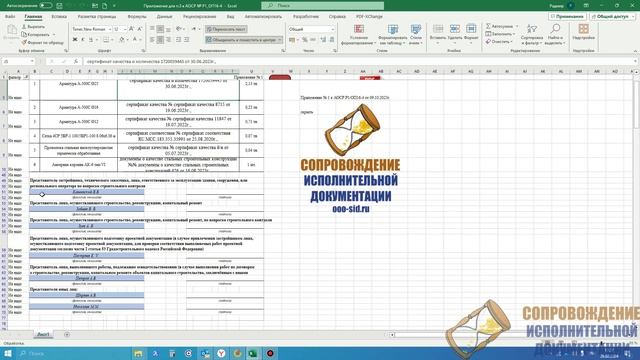
Task: Click the Excel taskbar icon
Action: point(253,353)
